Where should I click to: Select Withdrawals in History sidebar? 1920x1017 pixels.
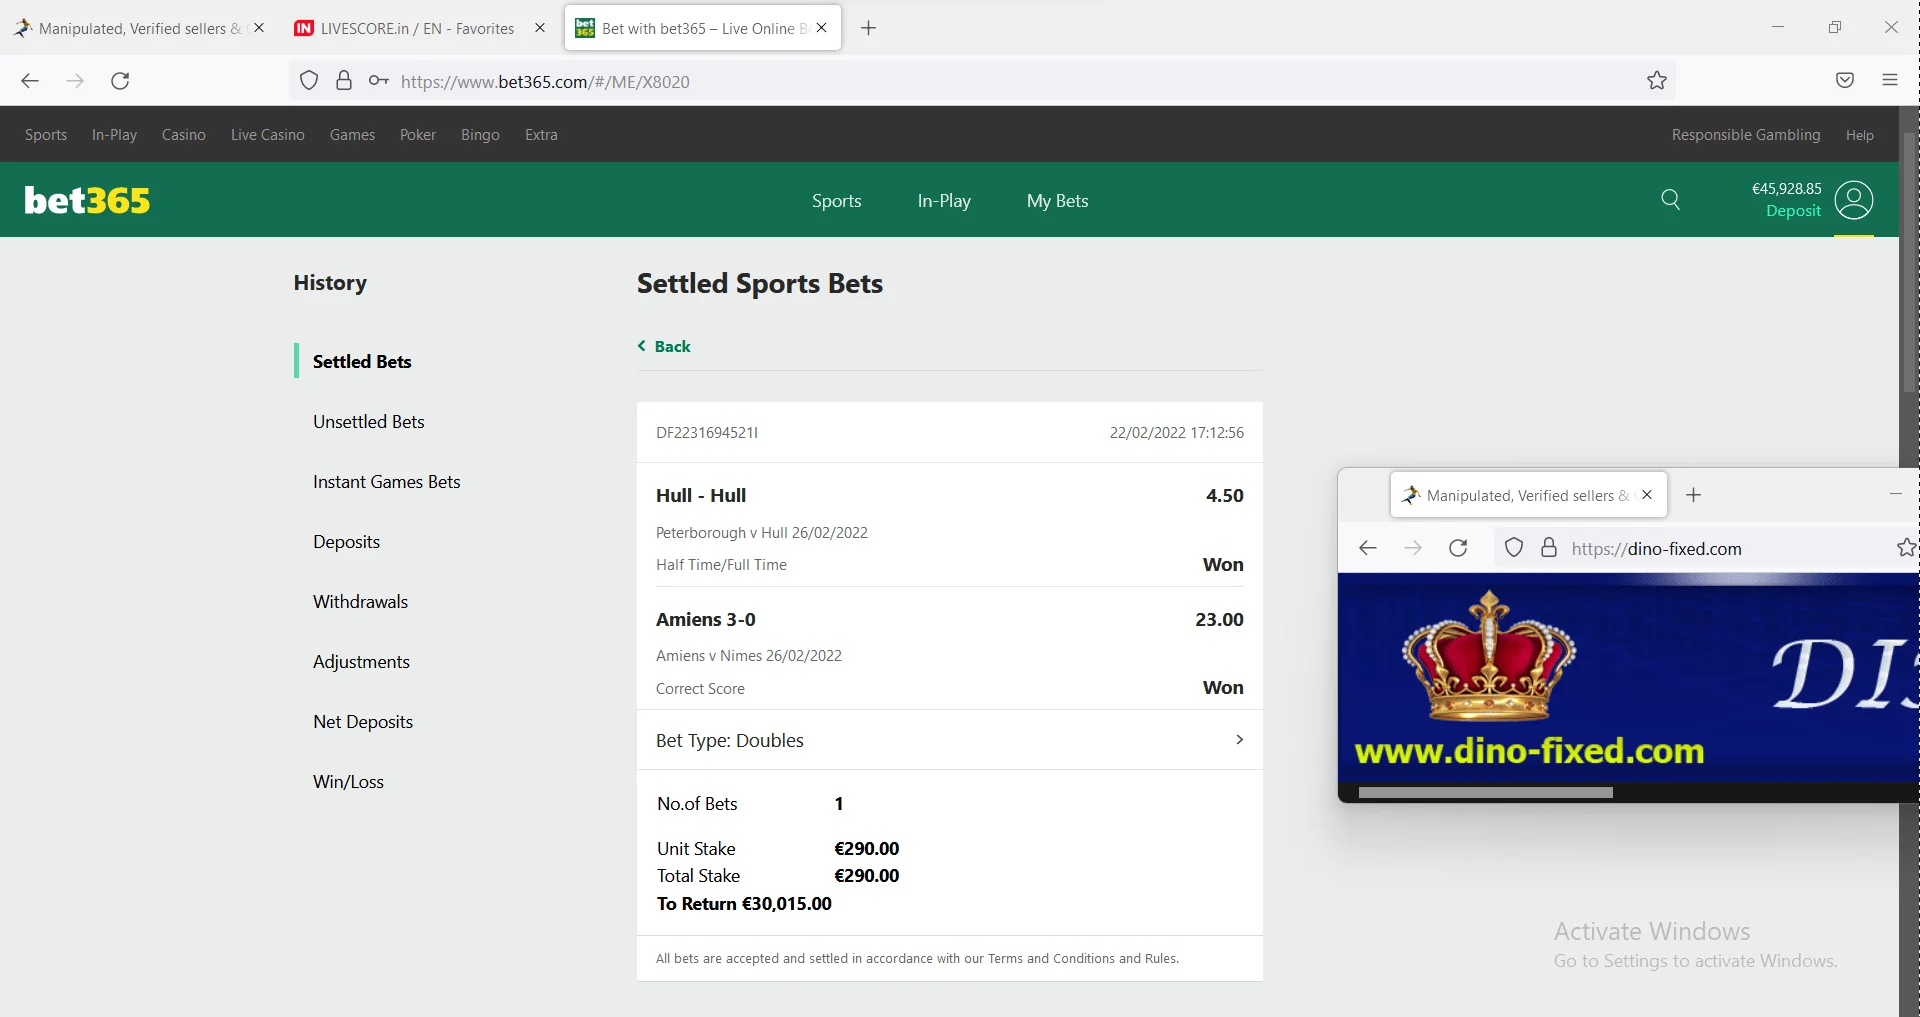tap(361, 602)
